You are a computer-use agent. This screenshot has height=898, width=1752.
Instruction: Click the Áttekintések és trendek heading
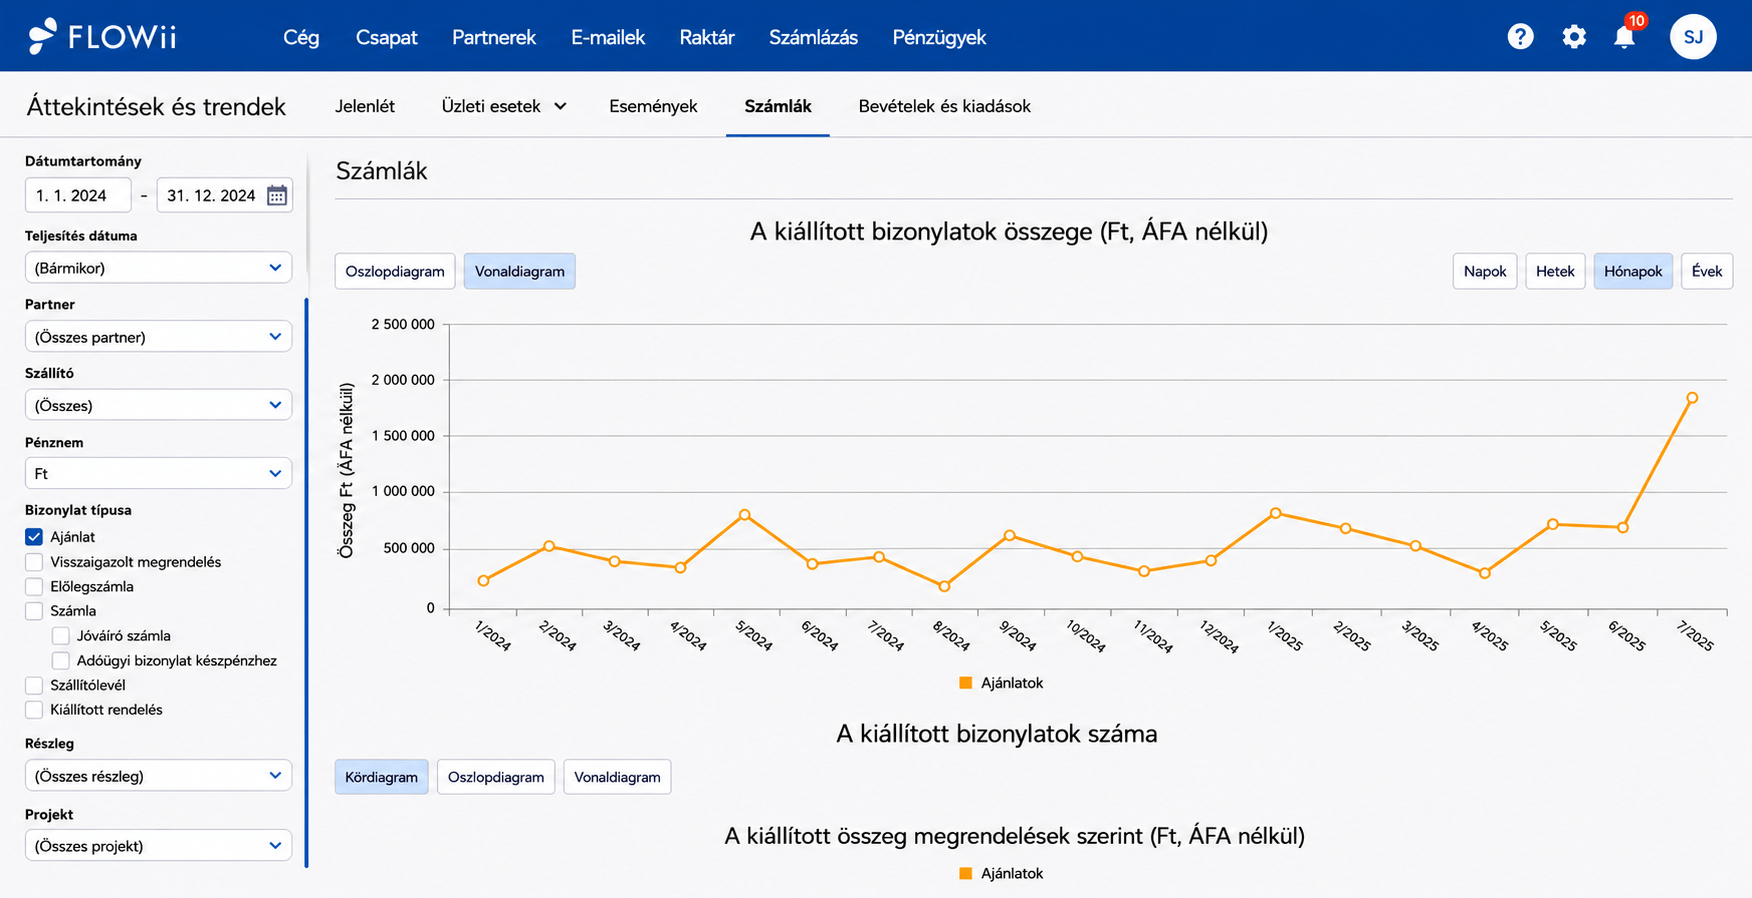point(156,106)
